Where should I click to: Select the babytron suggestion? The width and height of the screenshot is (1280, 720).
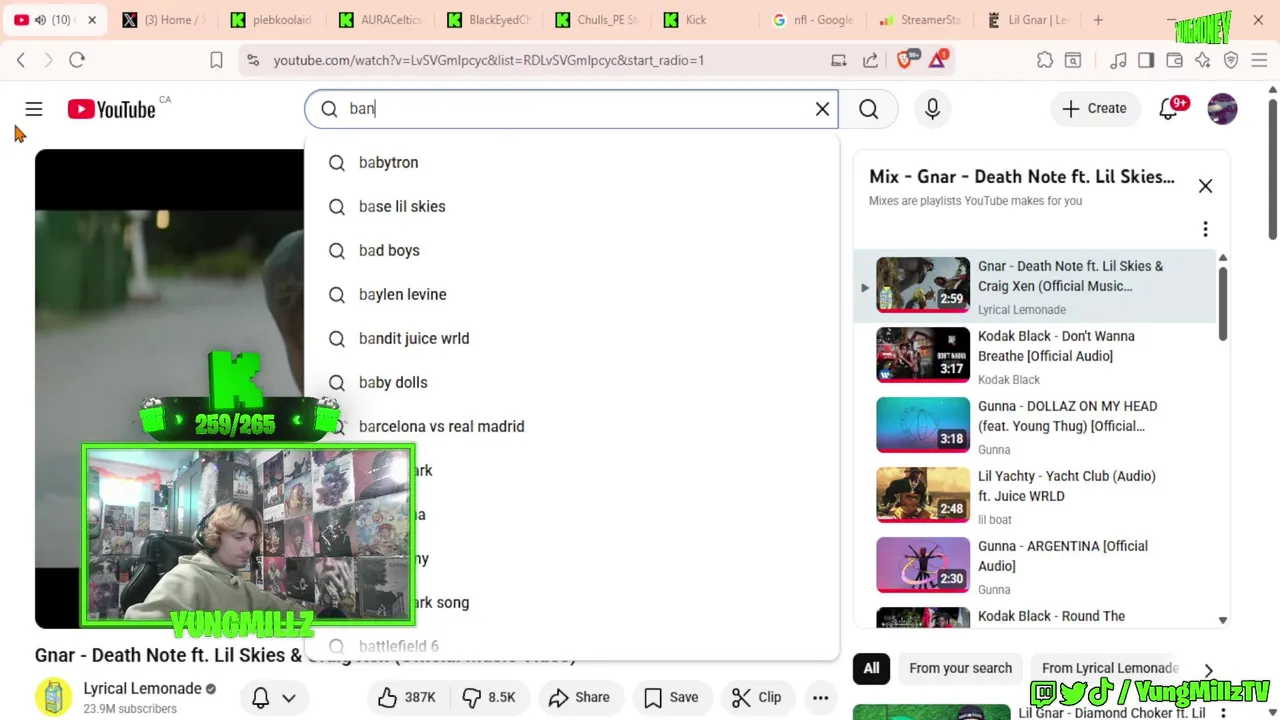571,162
